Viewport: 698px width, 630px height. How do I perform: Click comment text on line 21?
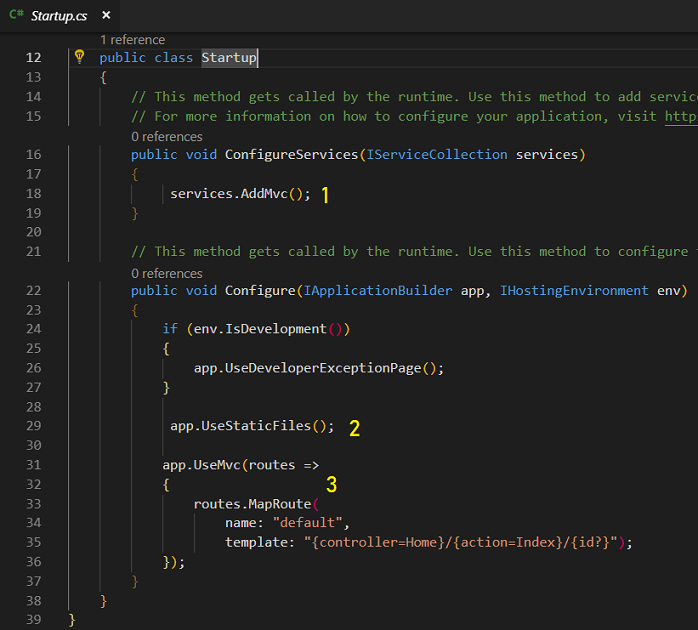[x=414, y=252]
